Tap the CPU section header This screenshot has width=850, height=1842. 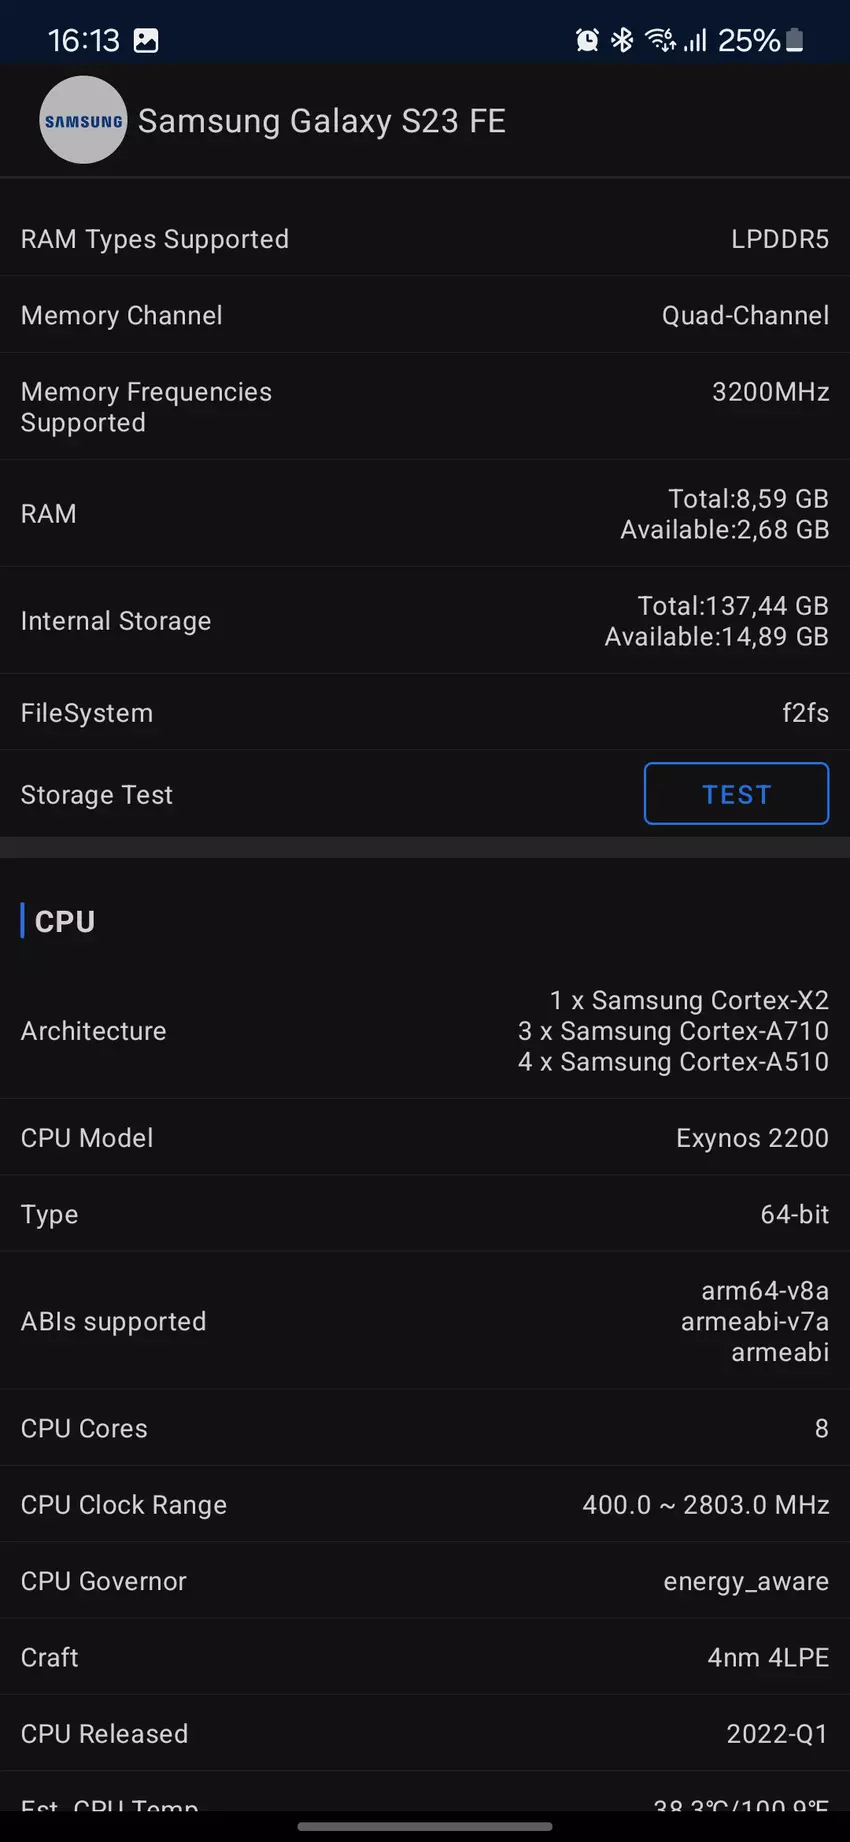tap(65, 921)
